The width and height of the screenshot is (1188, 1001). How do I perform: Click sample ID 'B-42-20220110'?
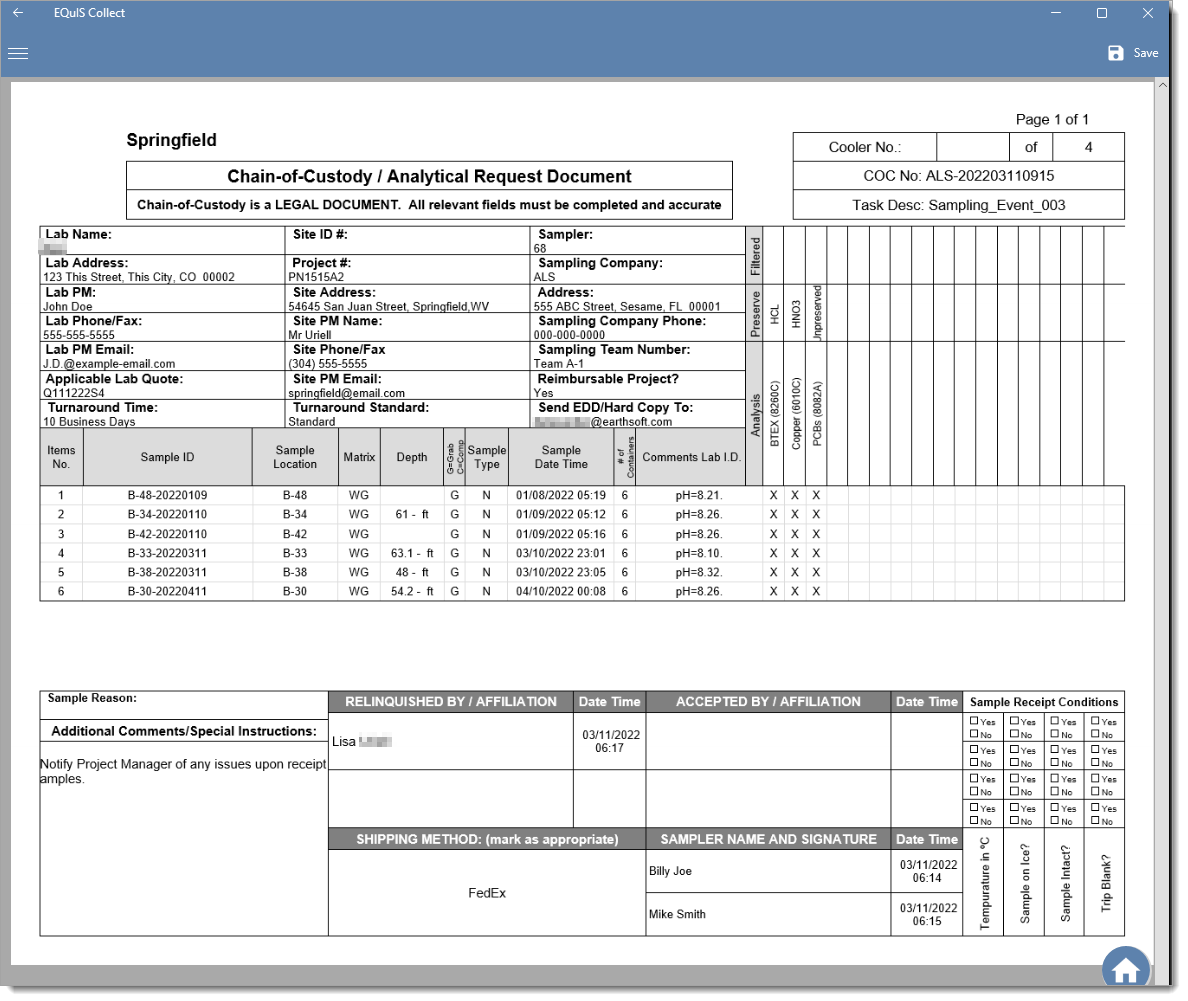167,534
